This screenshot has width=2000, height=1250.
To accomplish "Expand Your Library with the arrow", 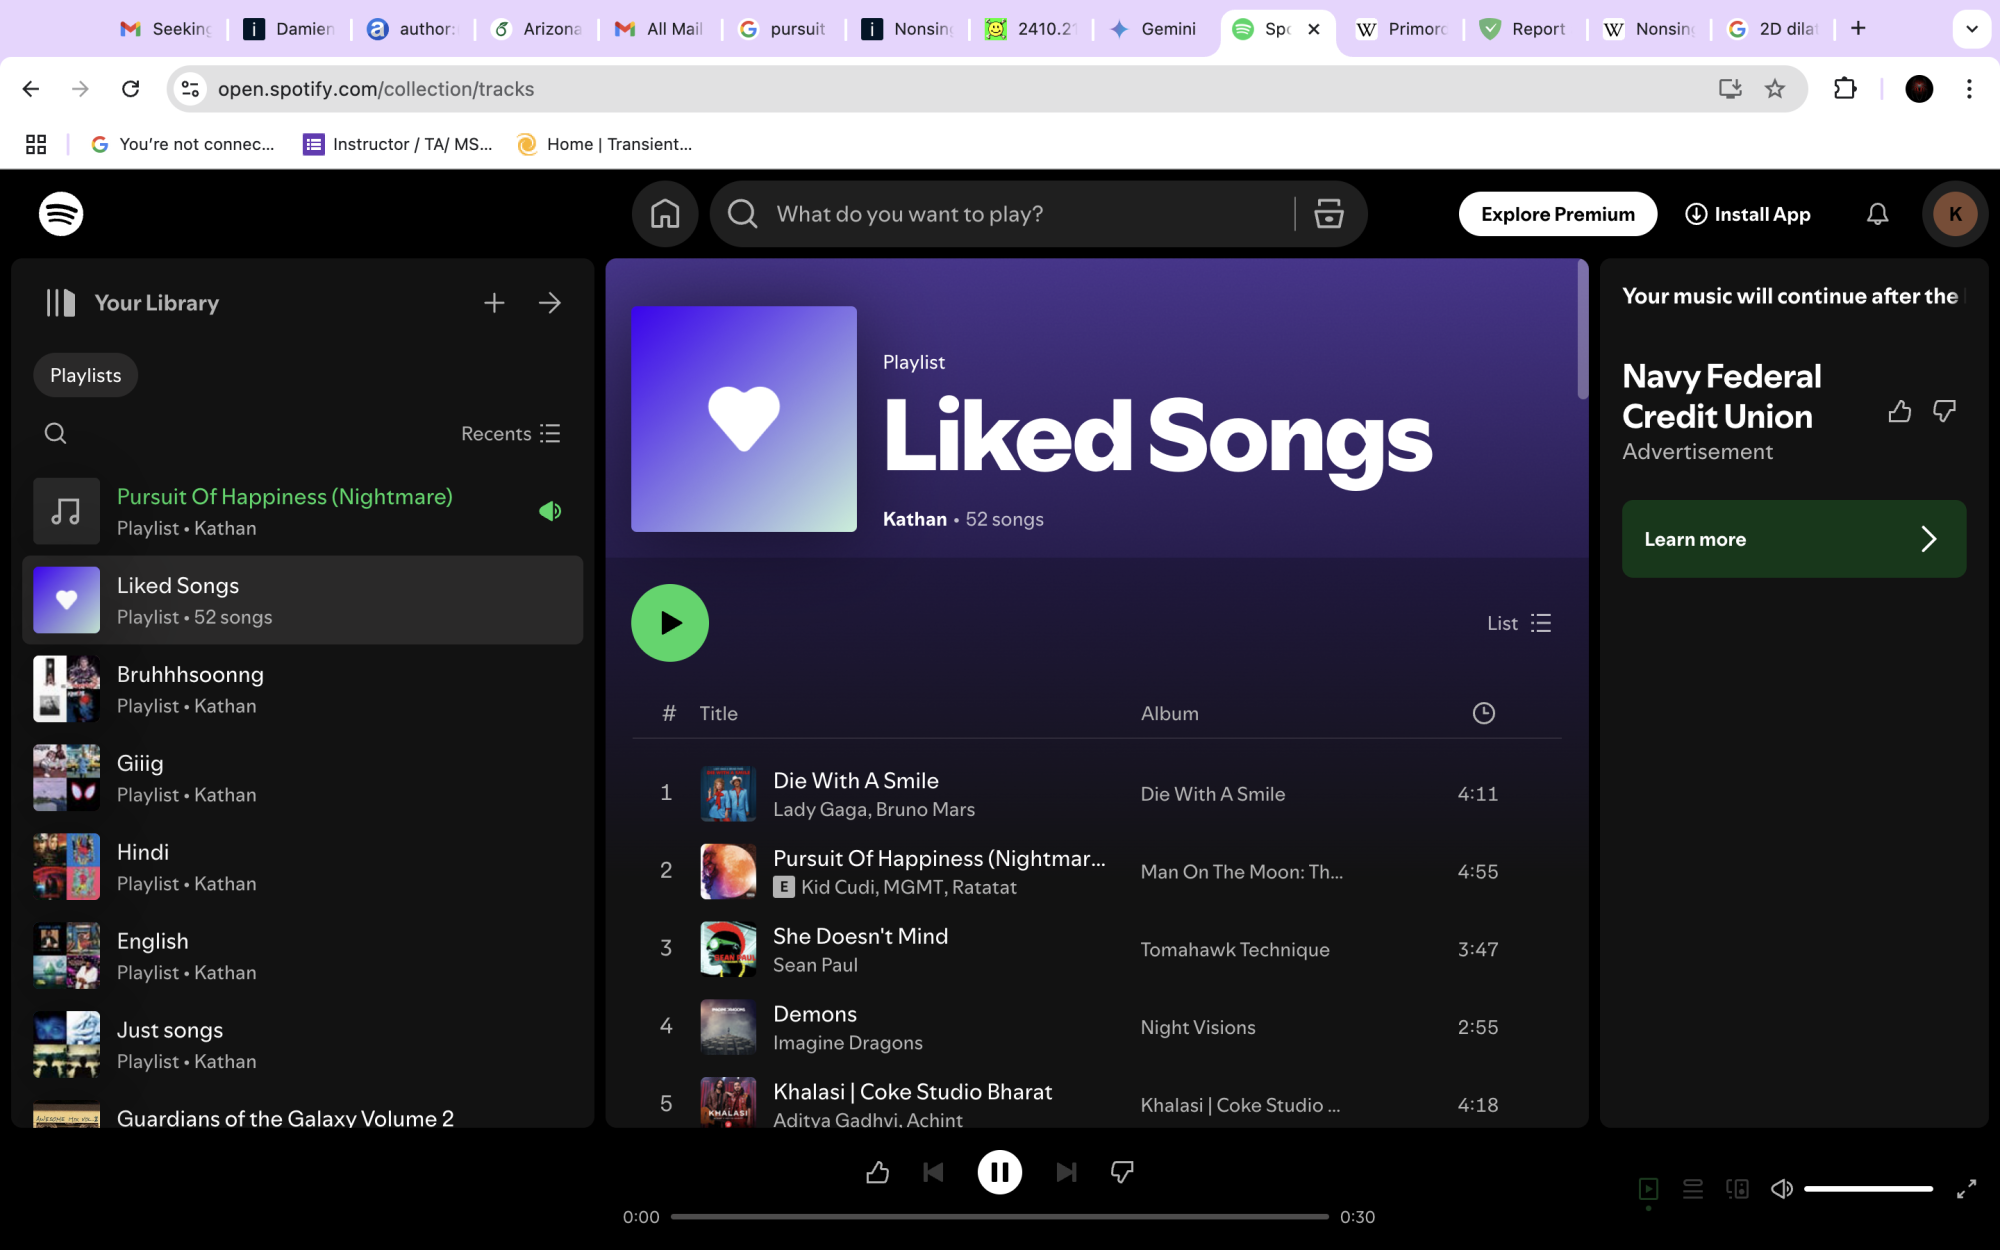I will point(550,302).
